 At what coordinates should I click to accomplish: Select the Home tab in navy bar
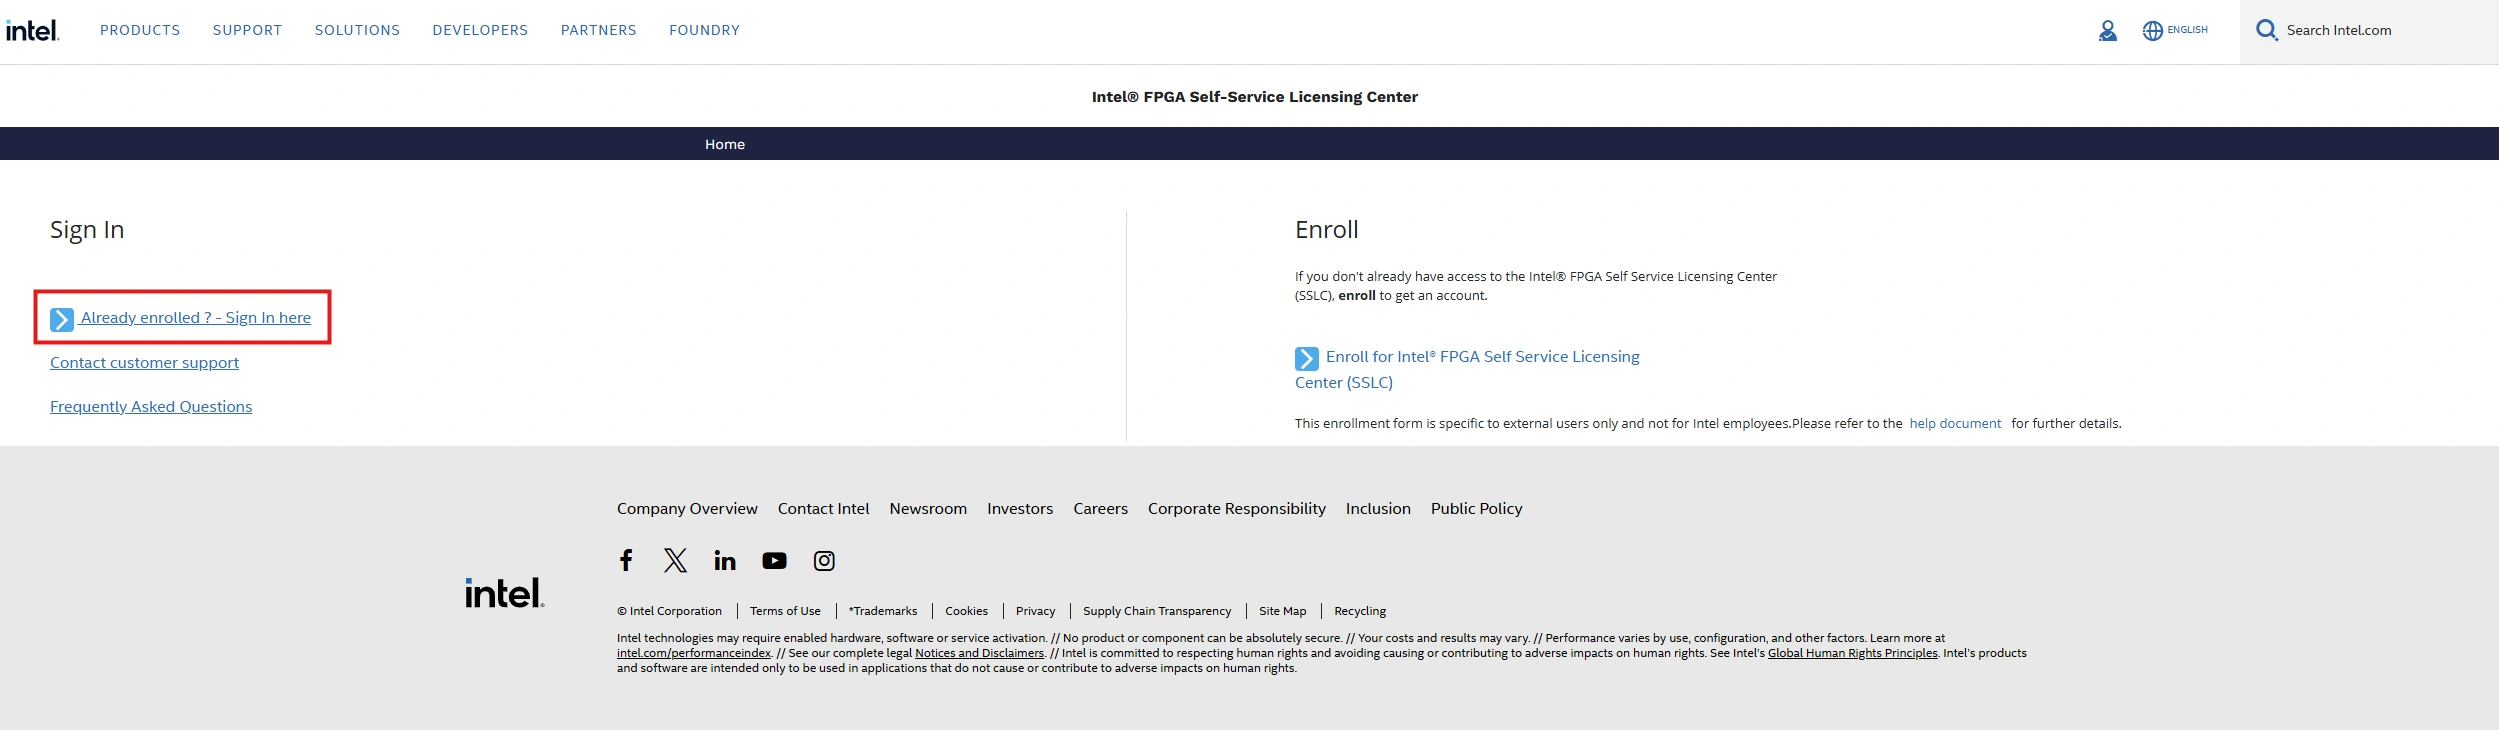click(725, 144)
